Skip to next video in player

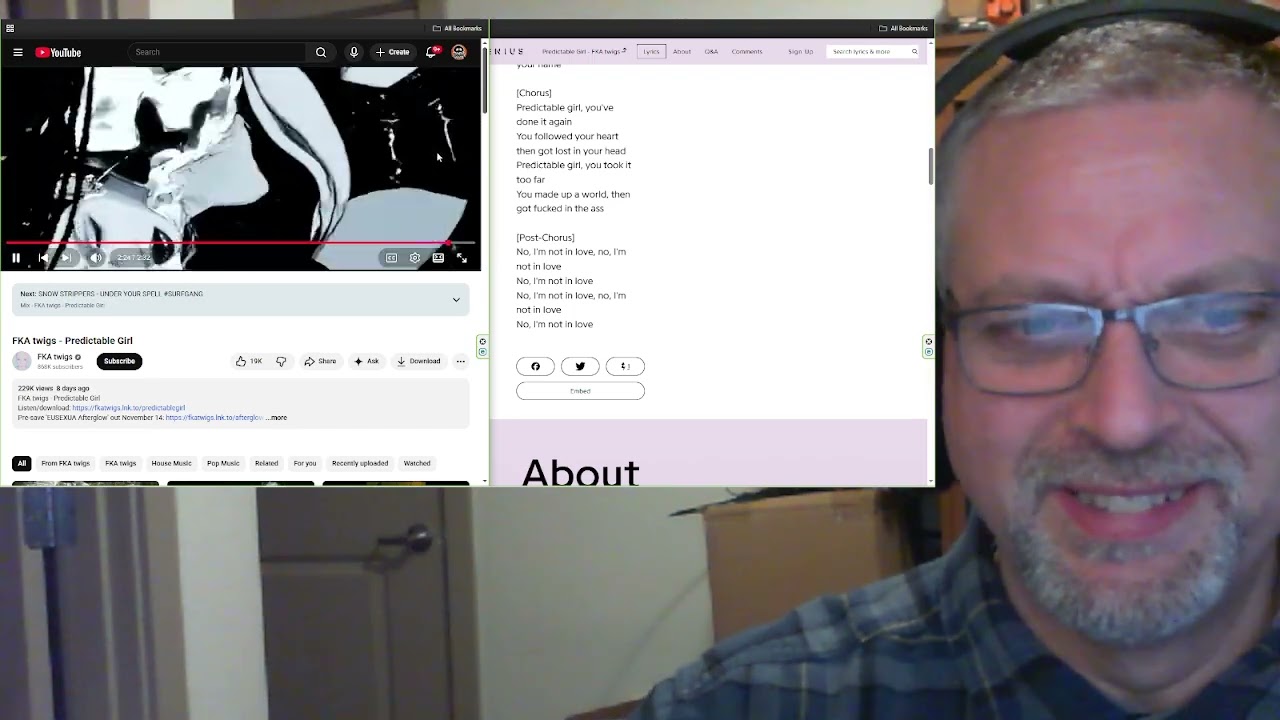pos(66,258)
